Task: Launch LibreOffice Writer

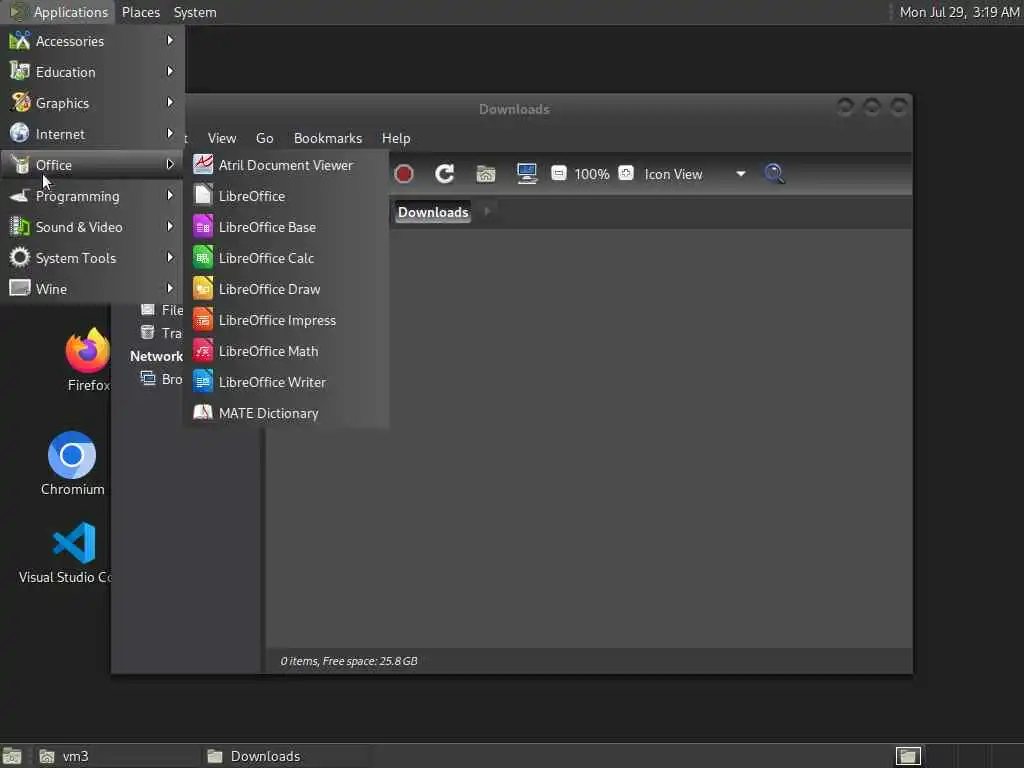Action: point(286,382)
